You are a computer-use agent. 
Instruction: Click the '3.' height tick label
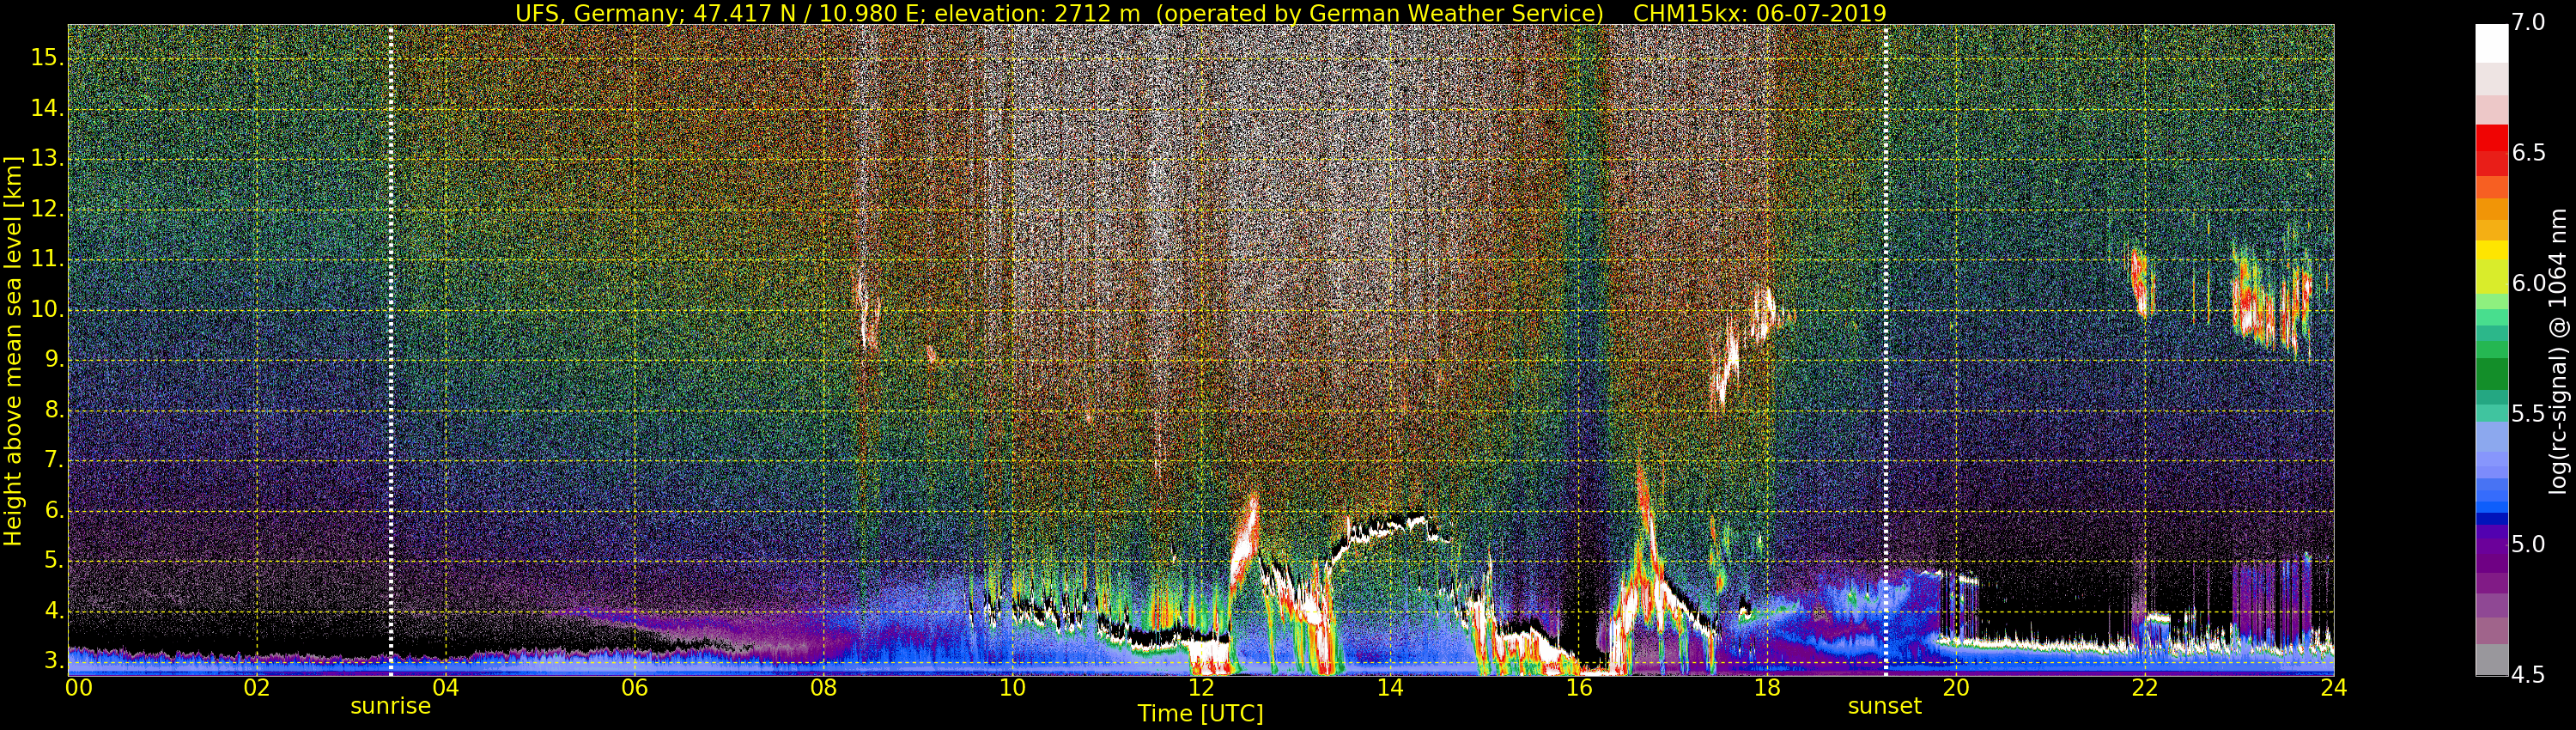click(54, 661)
